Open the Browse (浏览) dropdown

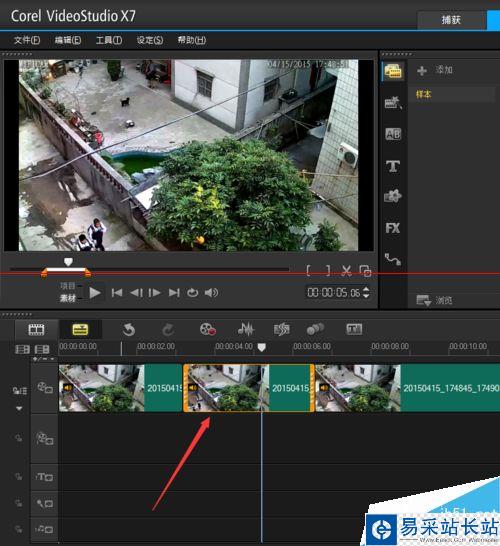point(435,300)
